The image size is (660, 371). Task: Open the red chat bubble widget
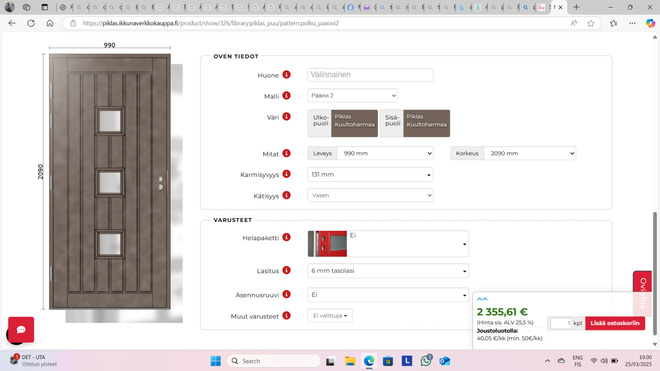point(21,330)
